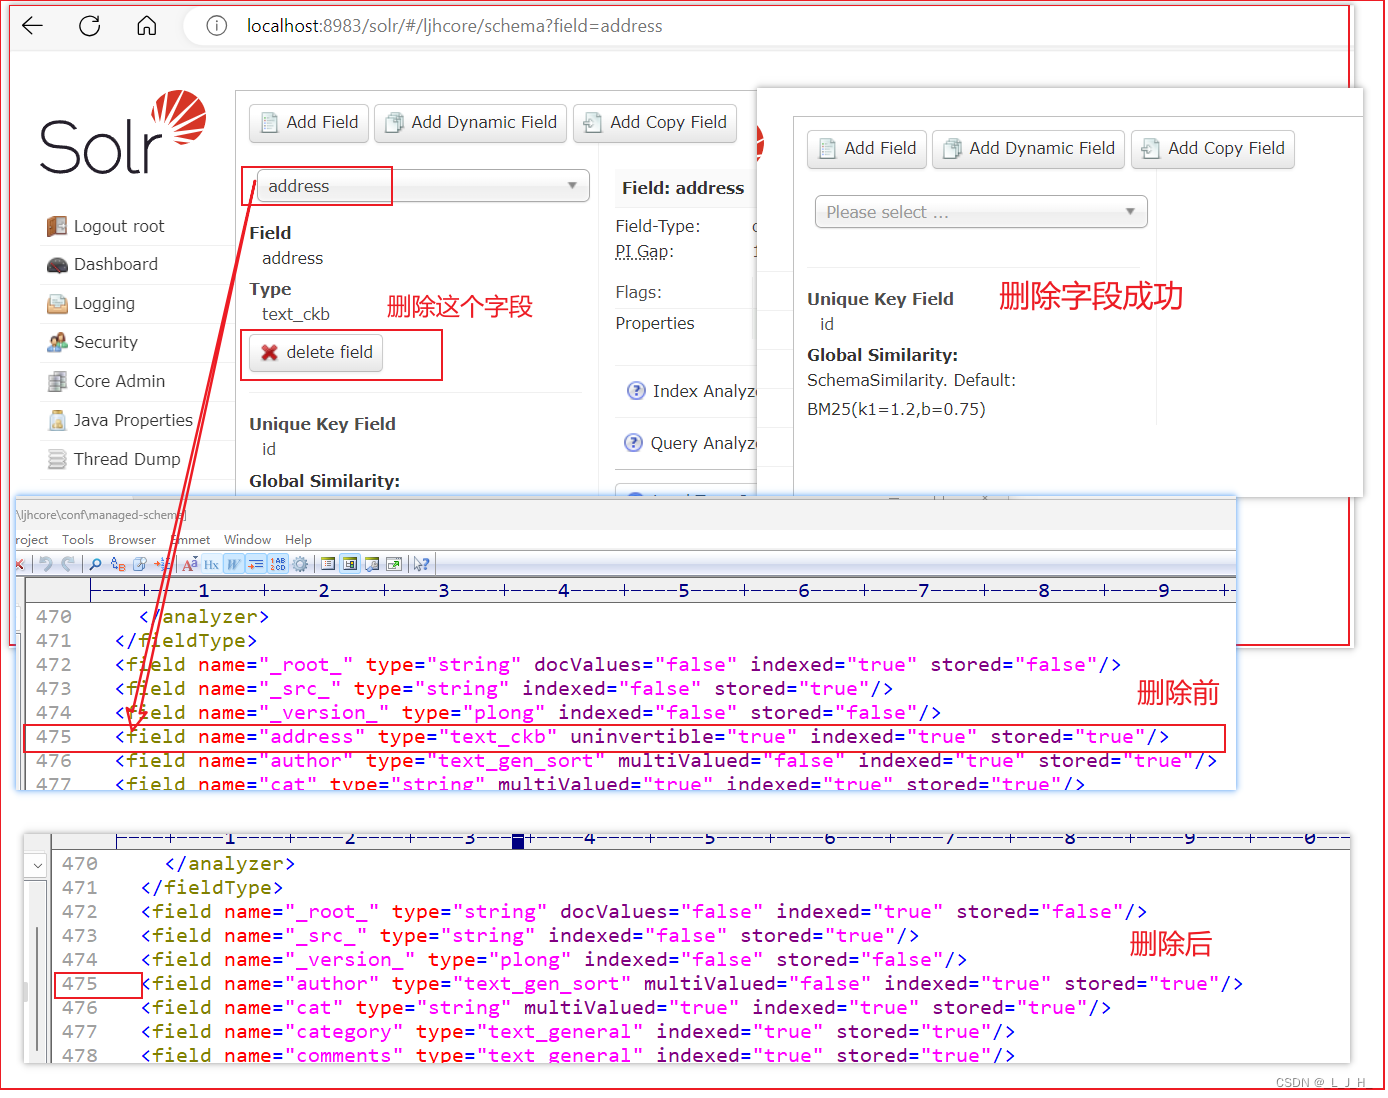This screenshot has height=1098, width=1388.
Task: Click Add Copy Field in right schema window
Action: click(x=1213, y=148)
